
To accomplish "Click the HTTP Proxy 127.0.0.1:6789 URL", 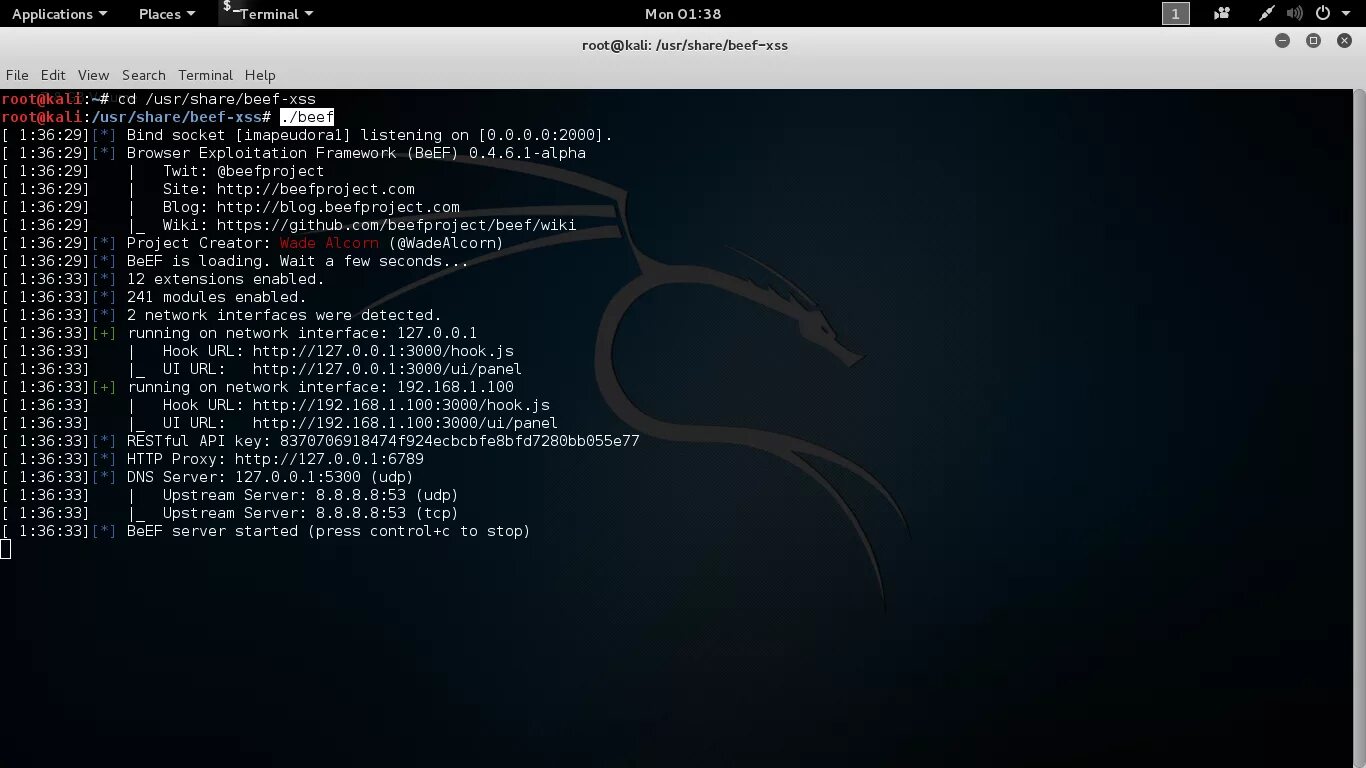I will (329, 459).
